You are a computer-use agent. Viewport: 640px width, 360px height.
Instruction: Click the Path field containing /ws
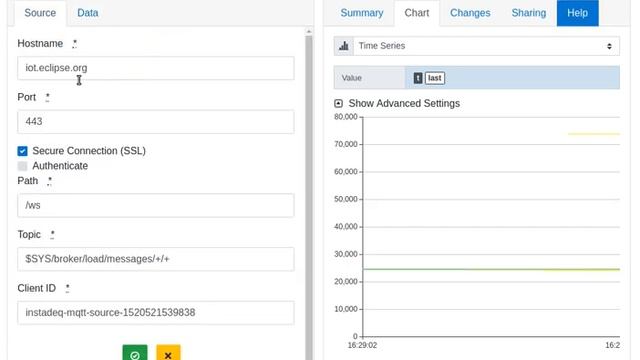coord(156,205)
